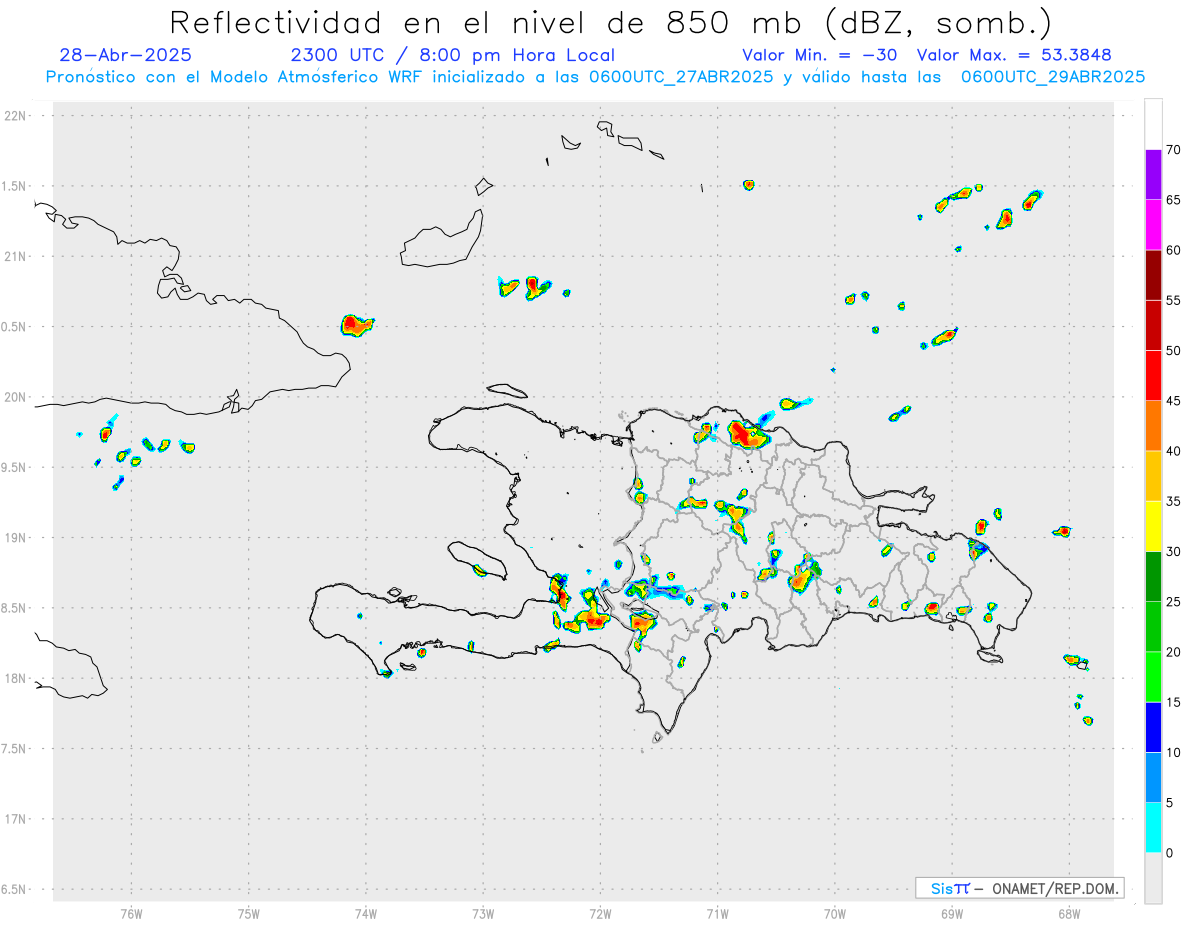Click the colorbar label '55'

(1174, 300)
